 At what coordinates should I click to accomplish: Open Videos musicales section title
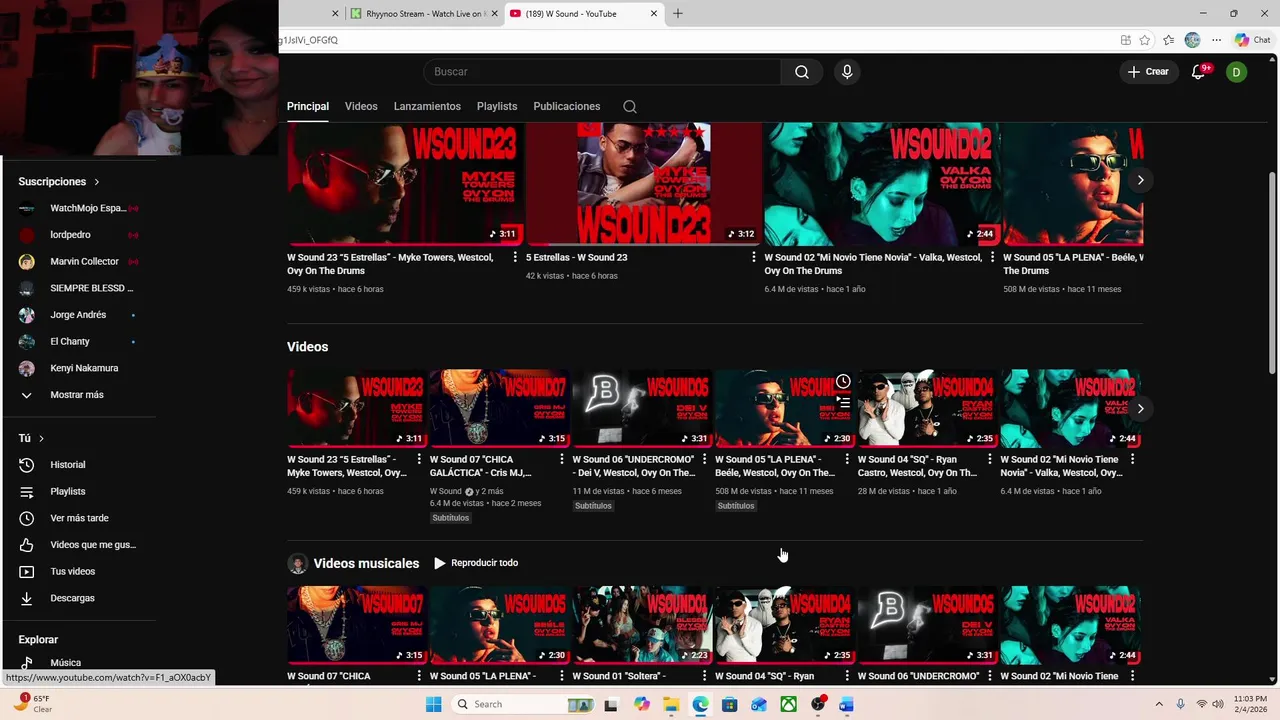tap(366, 563)
